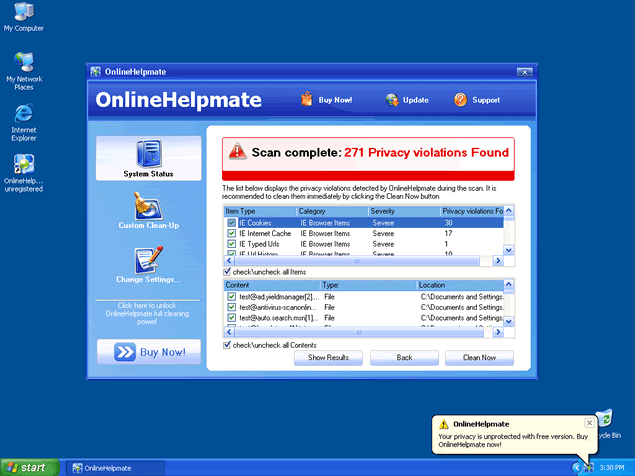Open My Computer desktop icon
Screen dimensions: 635x476
(23, 12)
